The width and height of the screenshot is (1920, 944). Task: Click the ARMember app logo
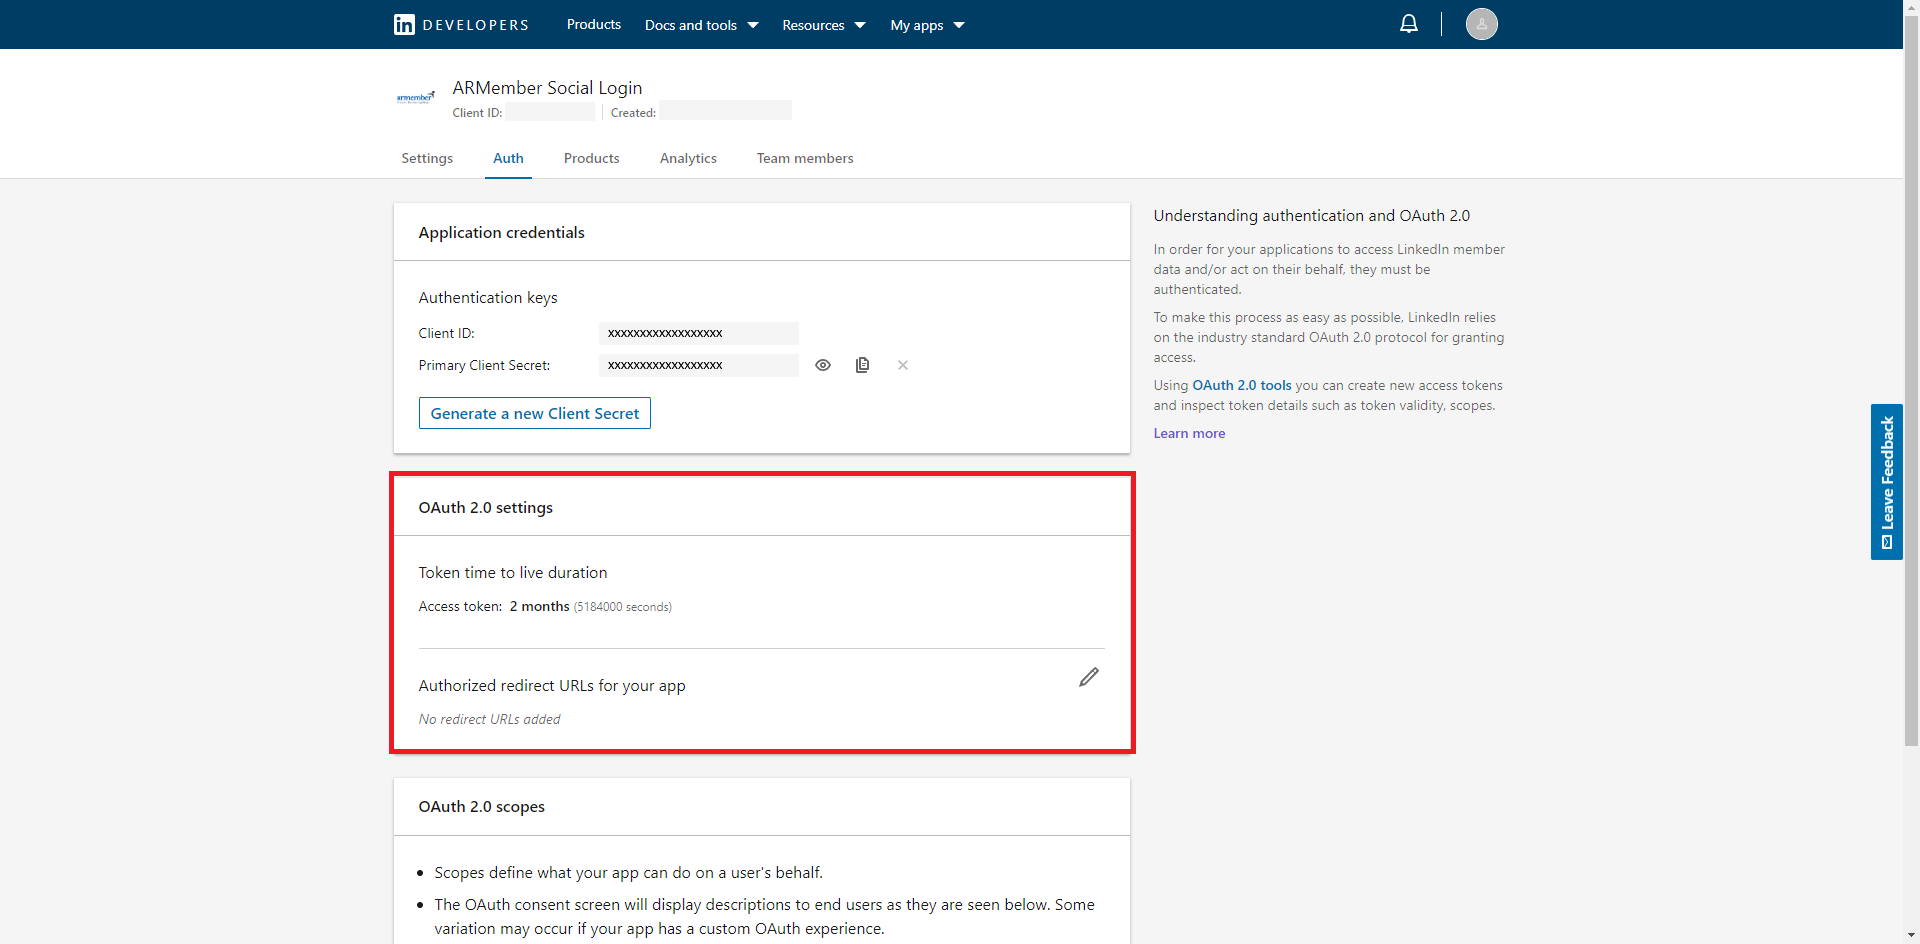pyautogui.click(x=415, y=96)
